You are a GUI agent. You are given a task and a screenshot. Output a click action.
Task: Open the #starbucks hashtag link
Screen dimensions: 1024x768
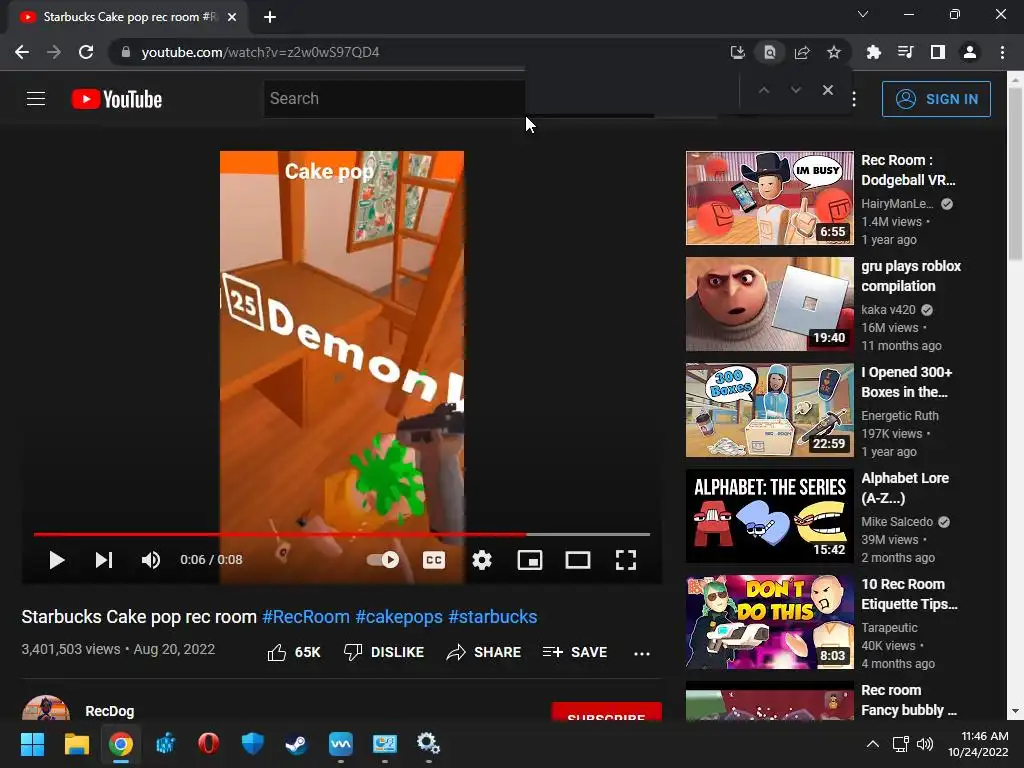click(x=493, y=616)
